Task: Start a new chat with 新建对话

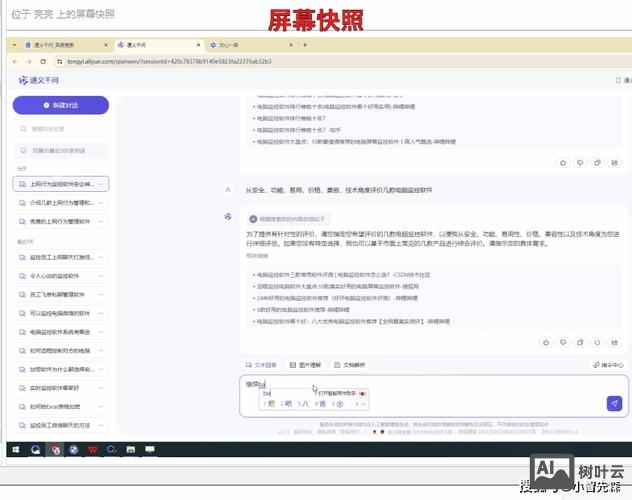Action: tap(61, 105)
